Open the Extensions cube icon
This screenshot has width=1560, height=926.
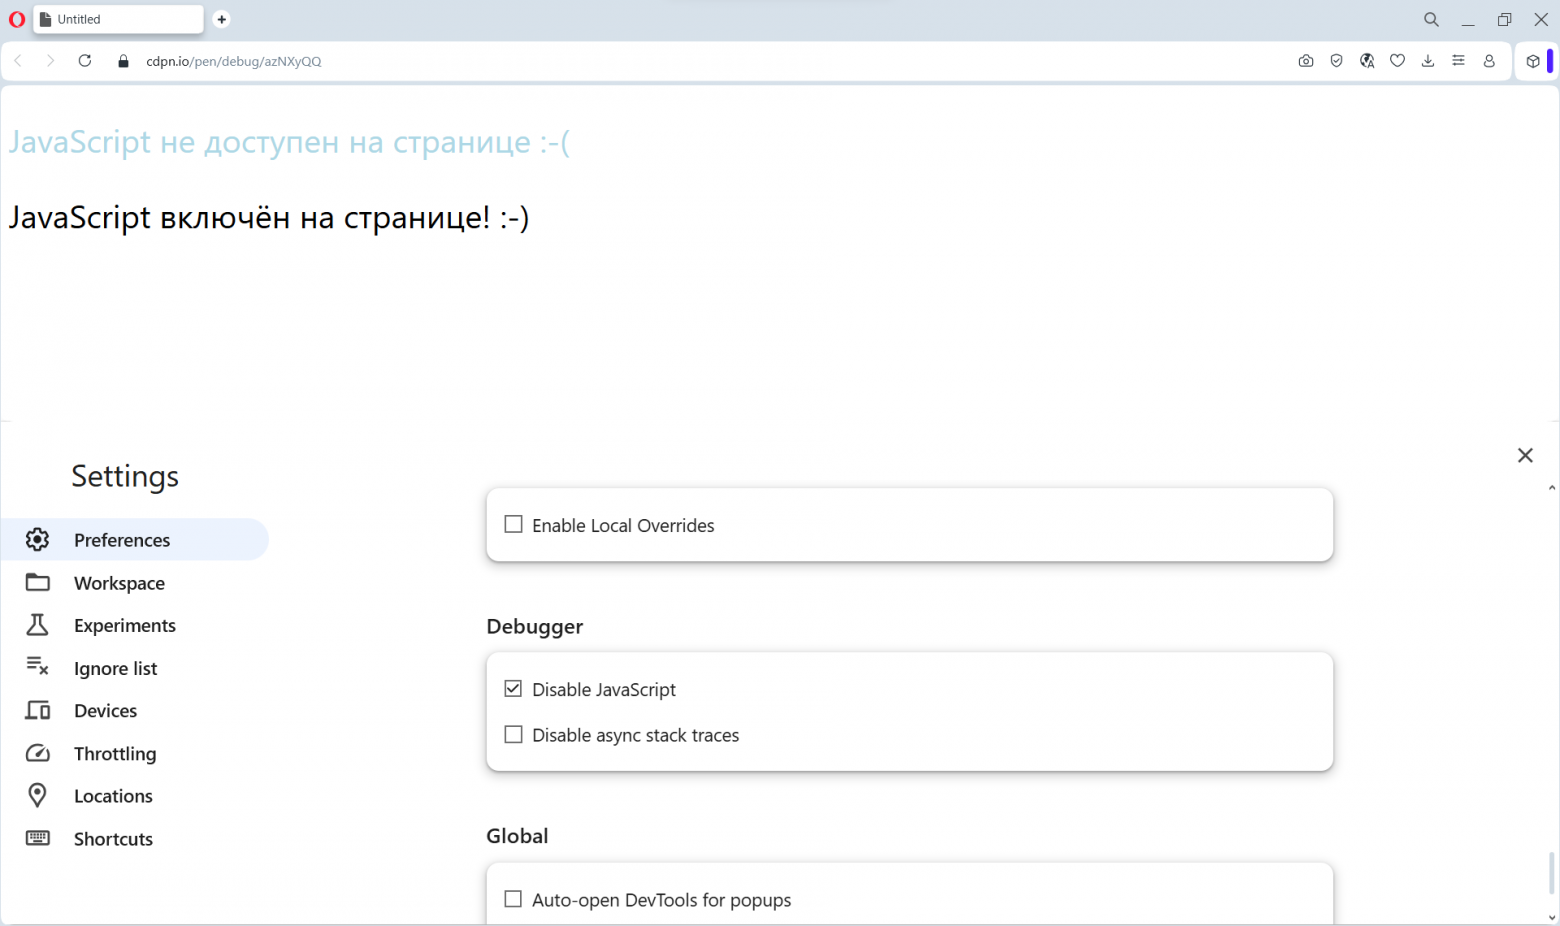[x=1533, y=61]
